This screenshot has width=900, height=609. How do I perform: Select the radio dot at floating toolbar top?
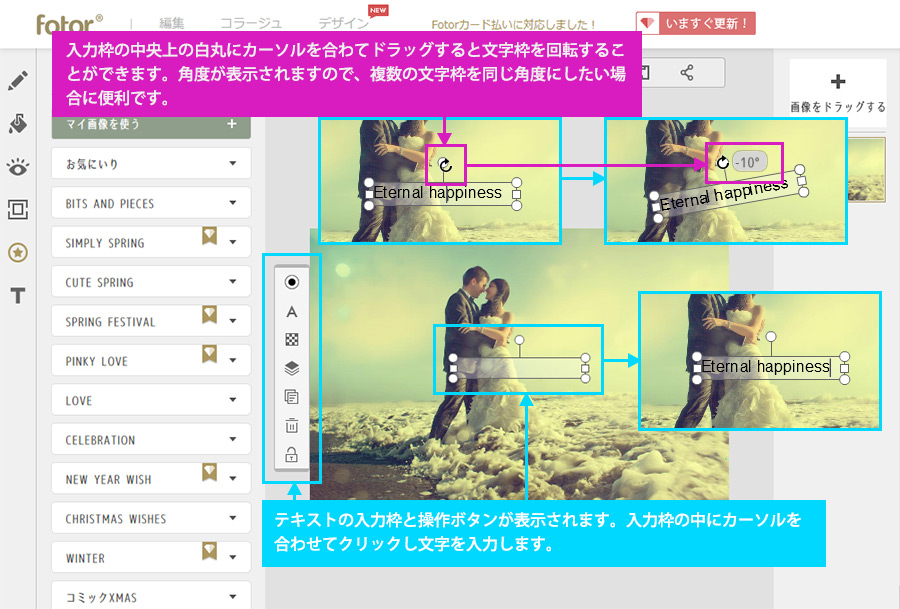coord(292,282)
